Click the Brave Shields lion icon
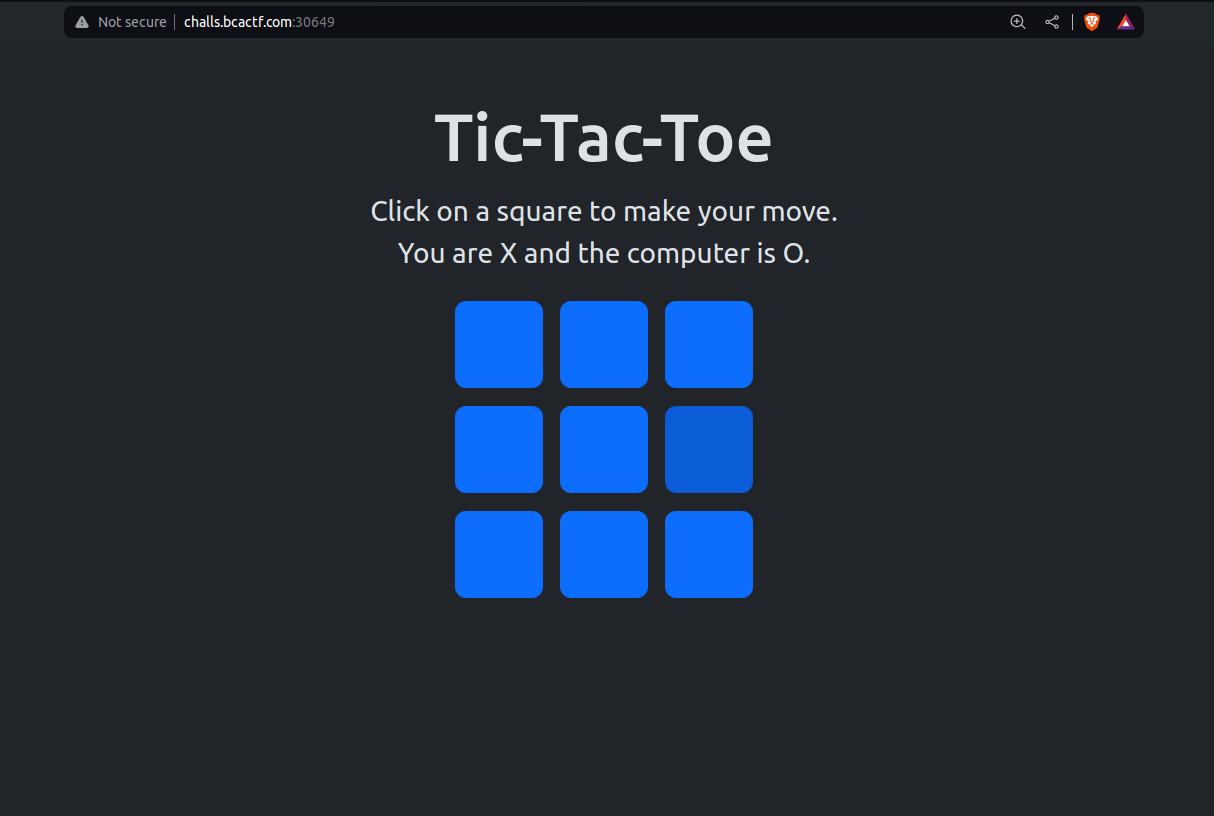This screenshot has width=1214, height=816. (1092, 22)
